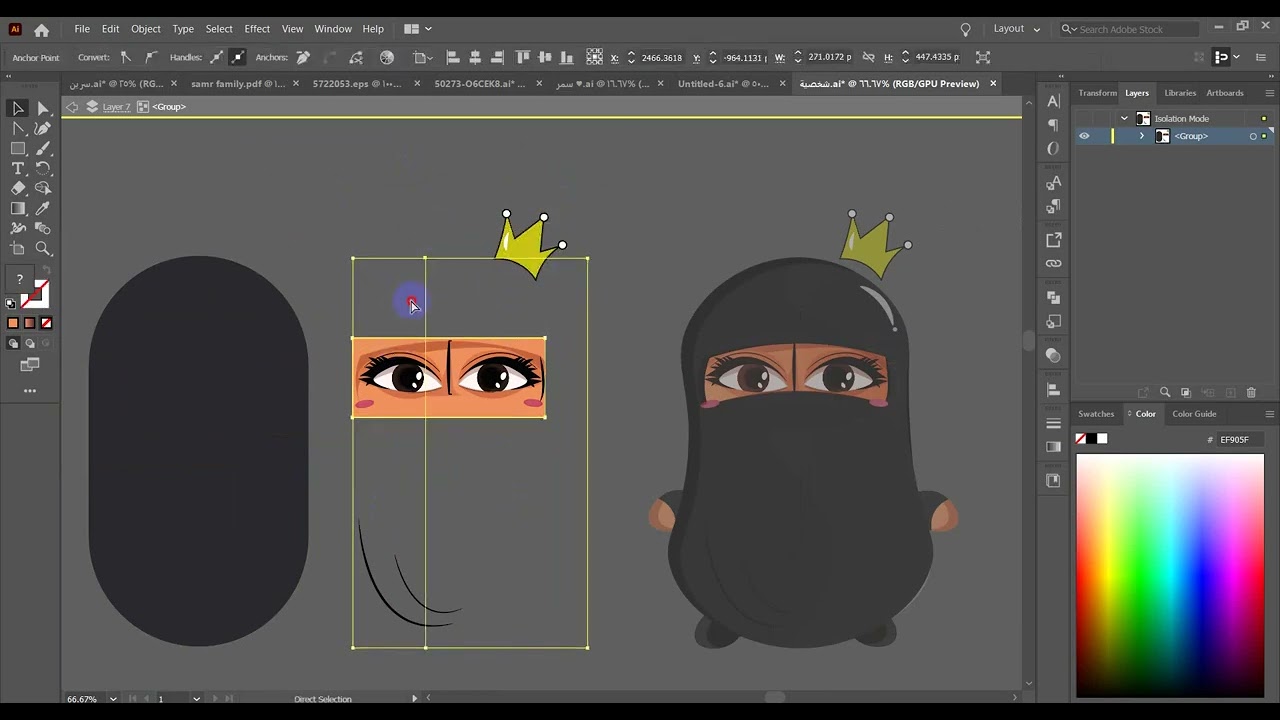Set paint mode to None button
This screenshot has width=1280, height=720.
46,323
